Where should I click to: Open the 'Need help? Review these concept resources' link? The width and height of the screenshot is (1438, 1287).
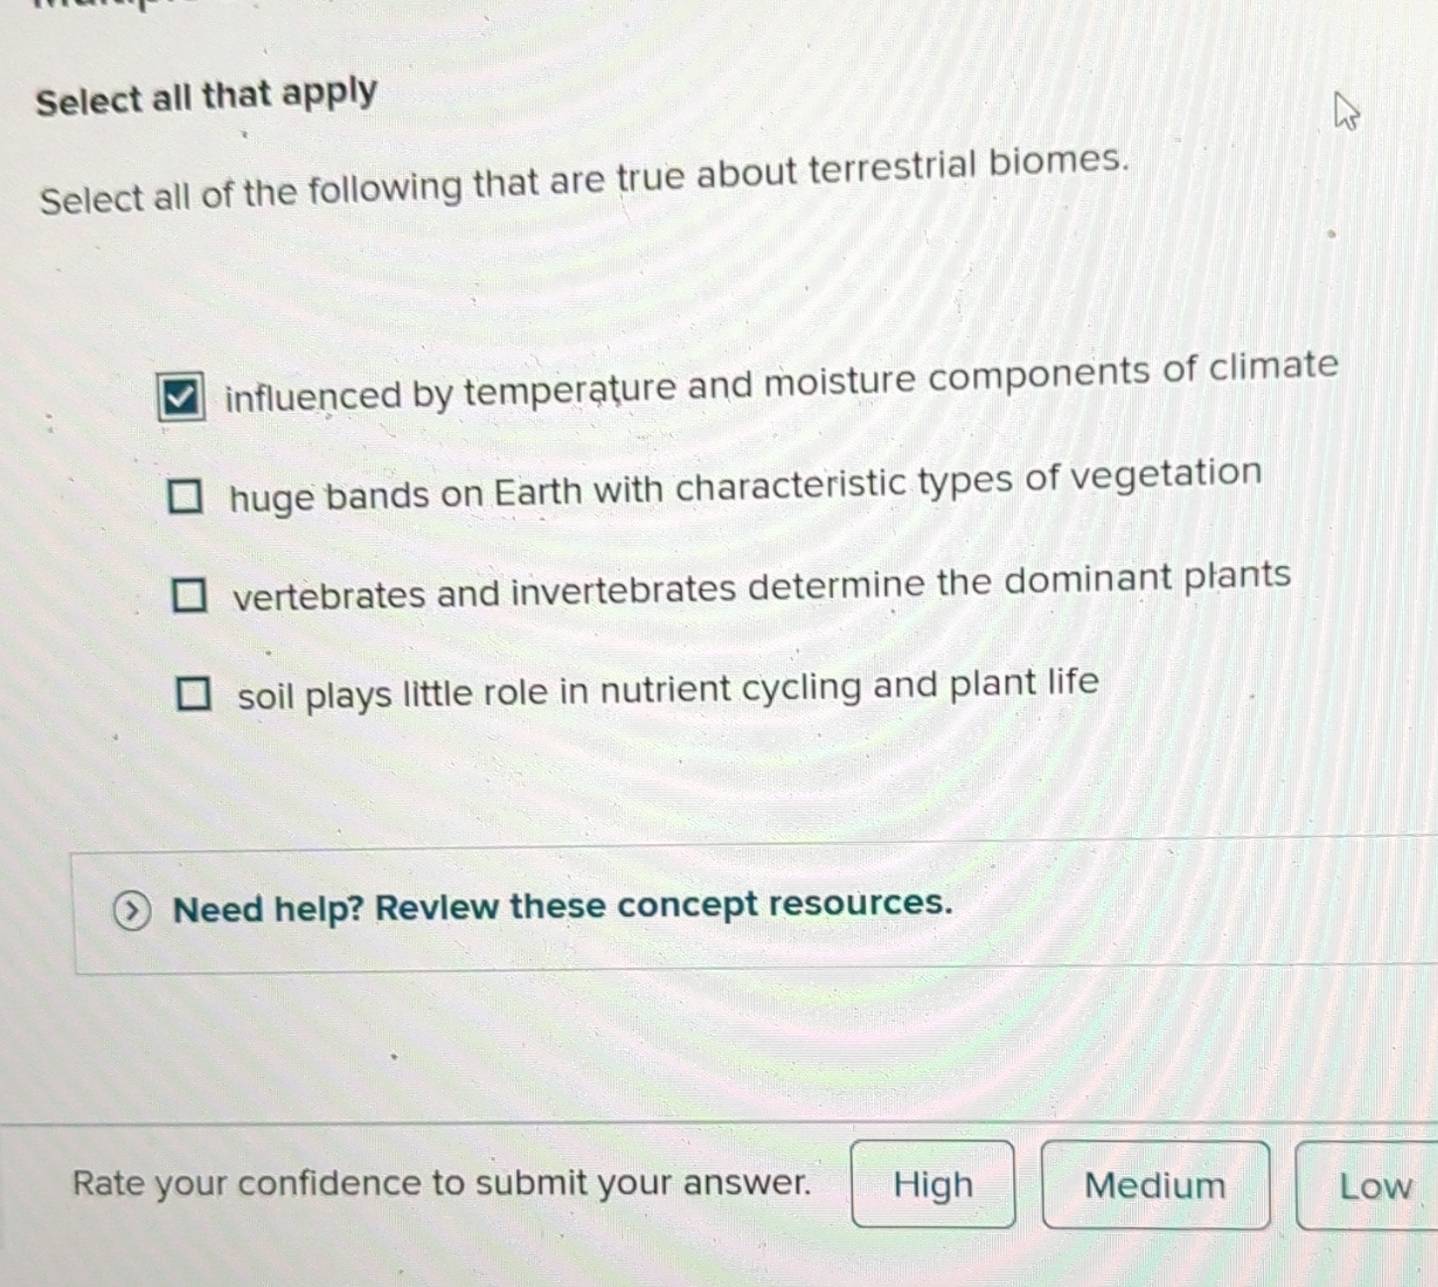coord(563,906)
